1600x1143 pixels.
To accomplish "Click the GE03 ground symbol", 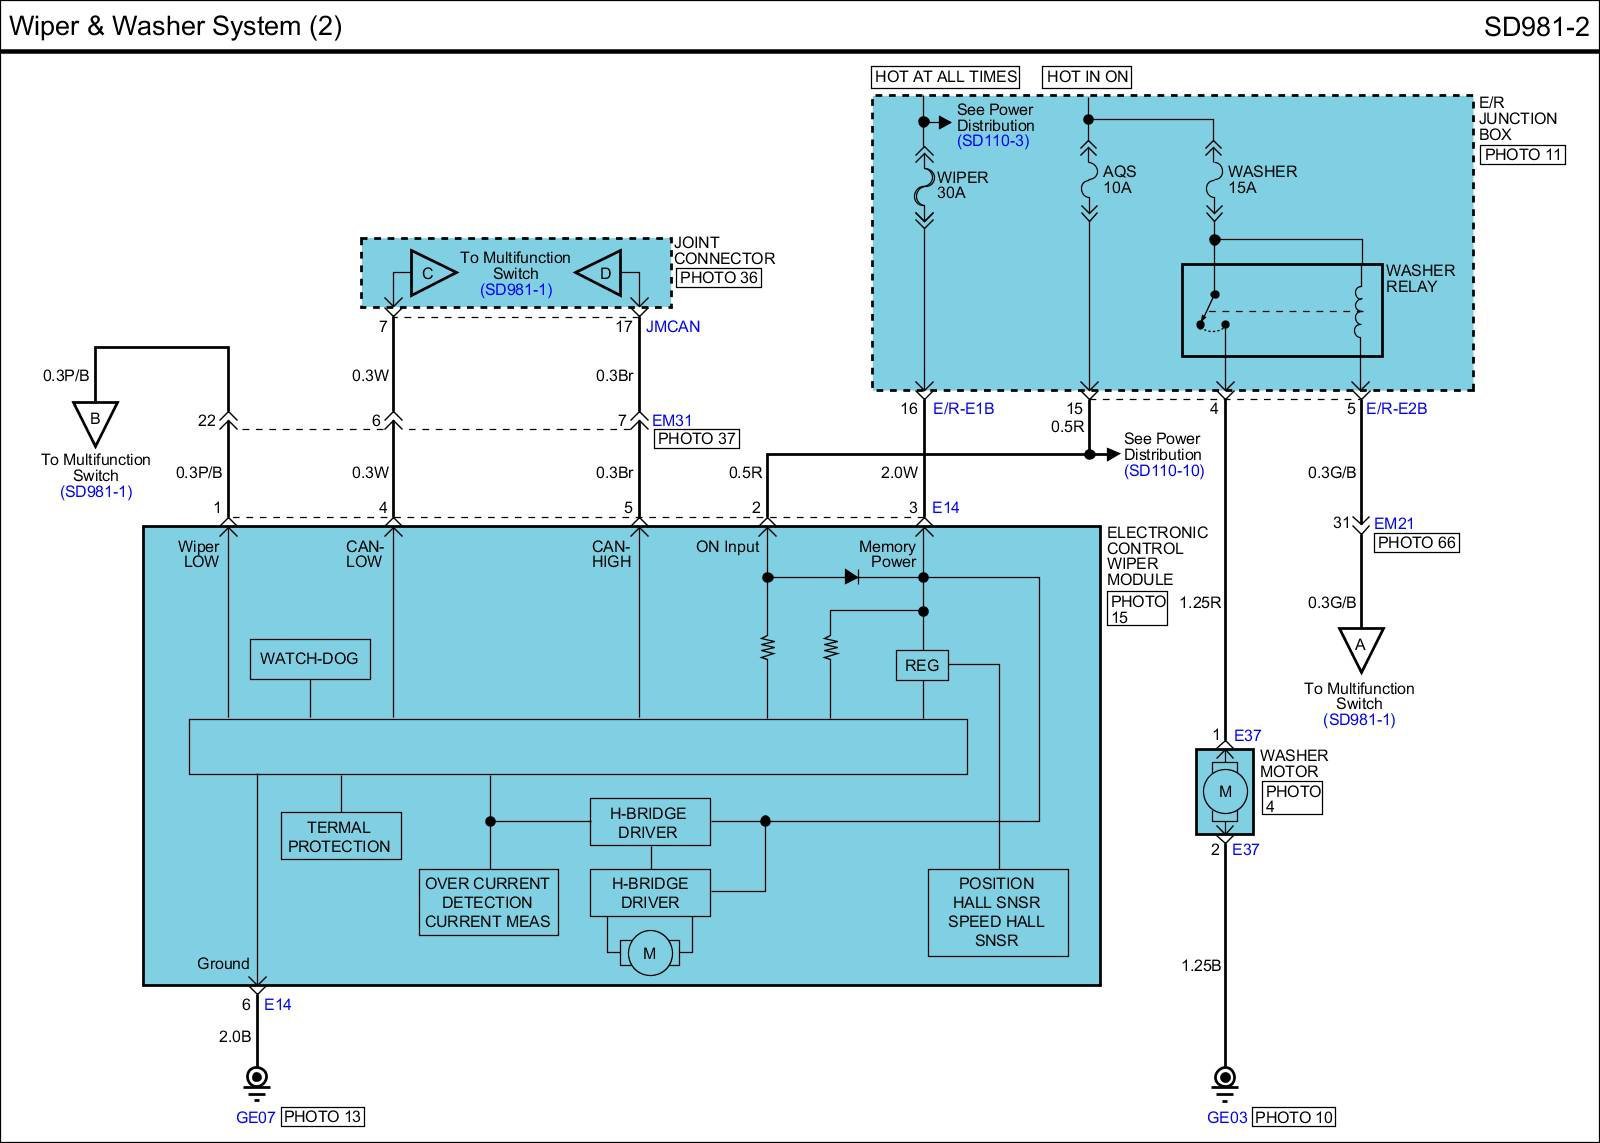I will pyautogui.click(x=1224, y=1078).
